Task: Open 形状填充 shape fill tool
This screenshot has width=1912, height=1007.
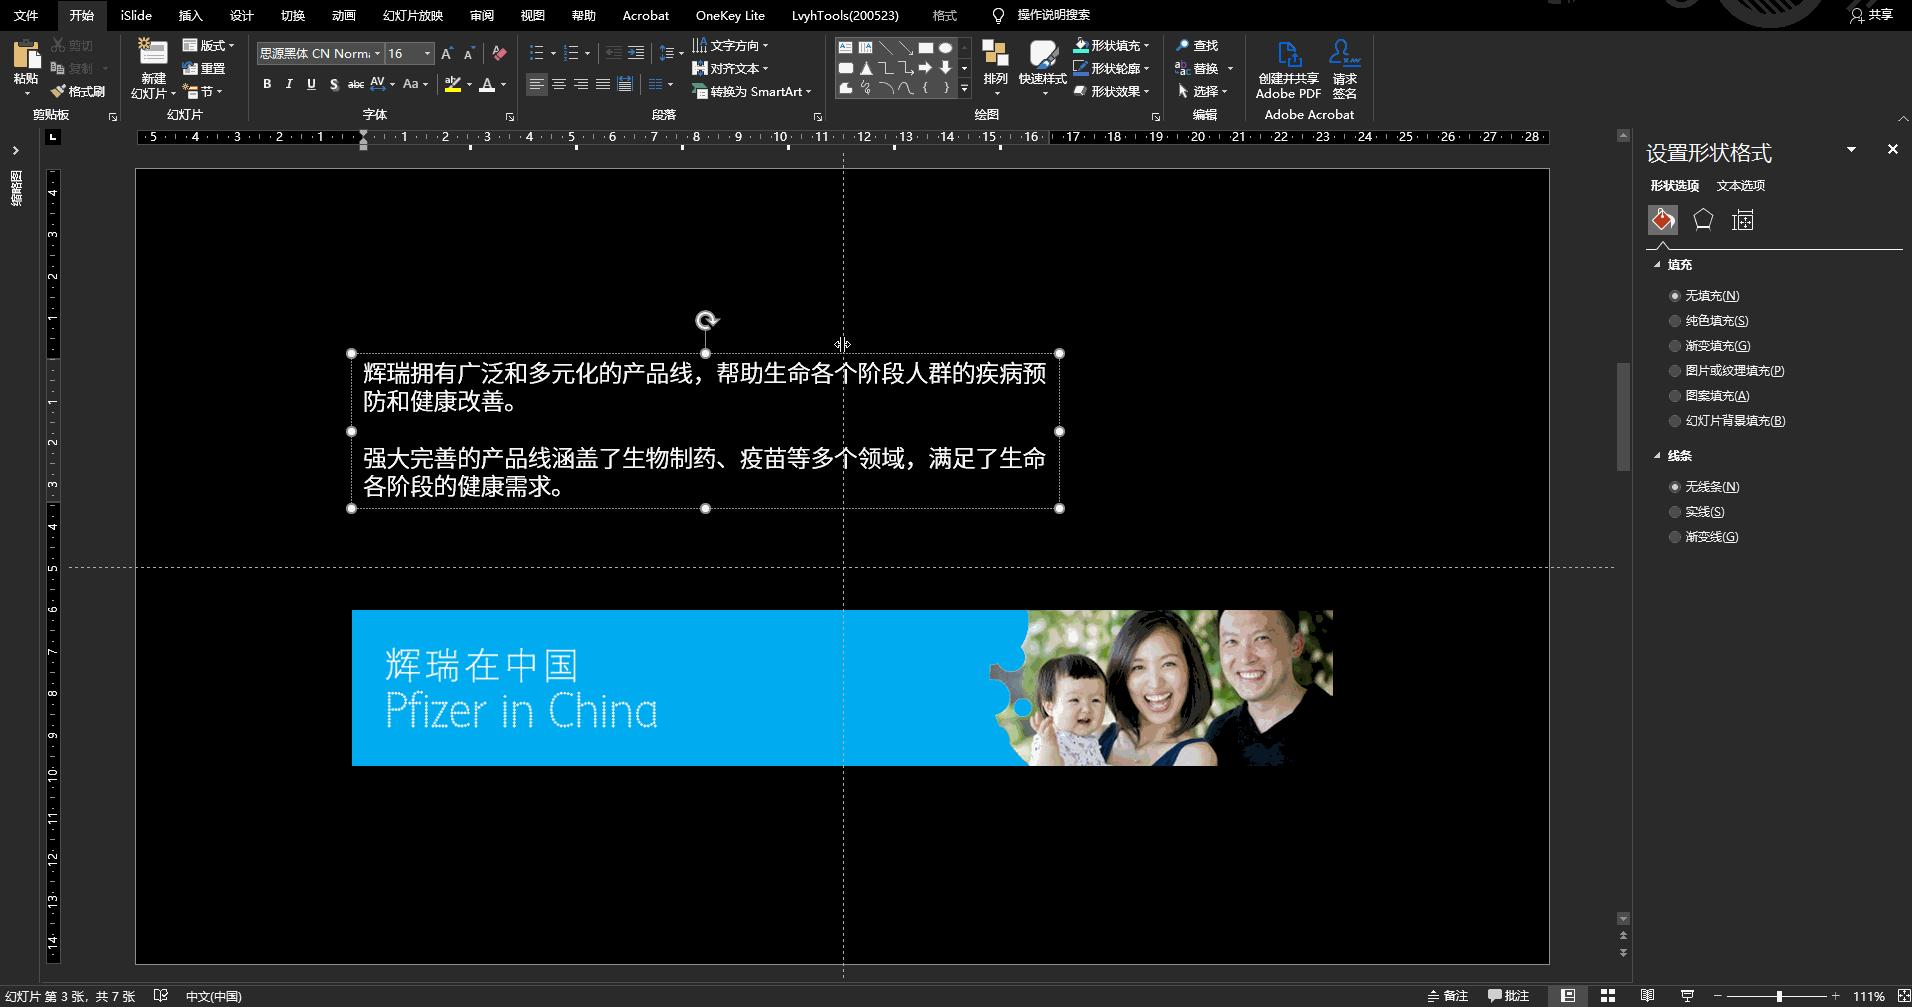Action: pos(1112,45)
